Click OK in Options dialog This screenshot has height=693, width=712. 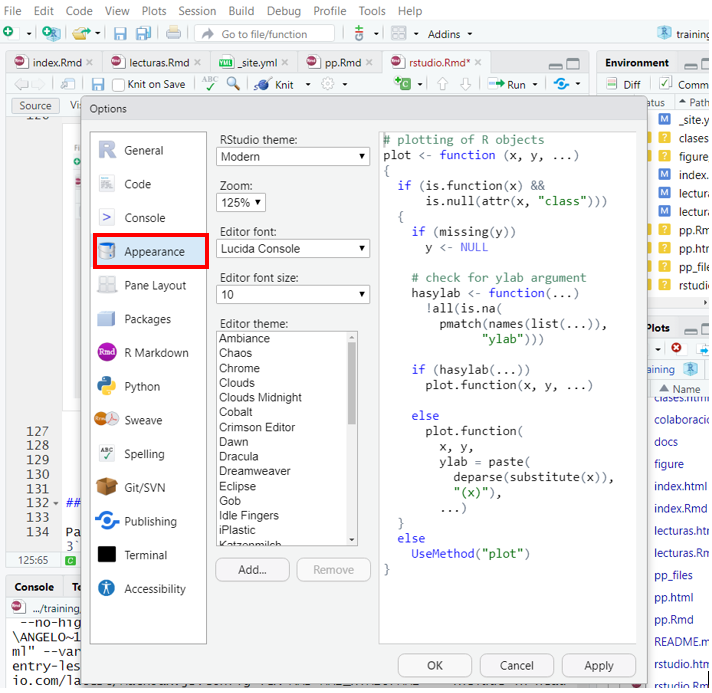pyautogui.click(x=435, y=665)
